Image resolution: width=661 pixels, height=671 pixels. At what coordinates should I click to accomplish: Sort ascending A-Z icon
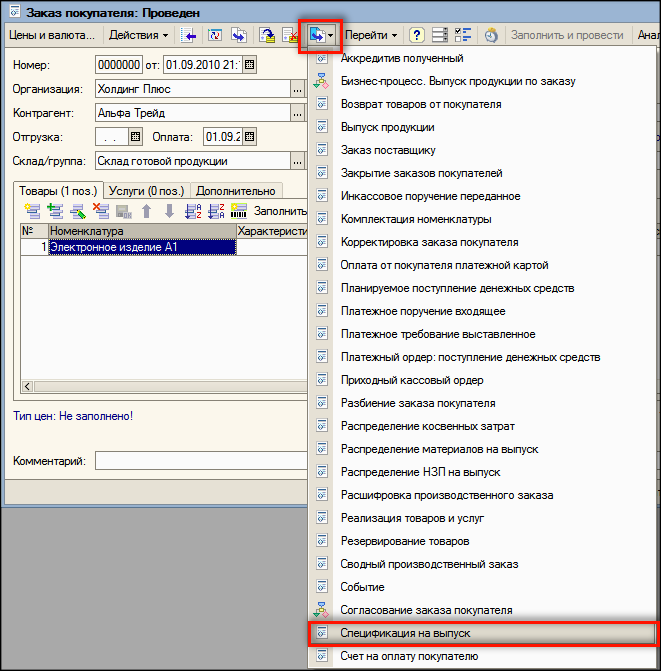click(x=193, y=211)
